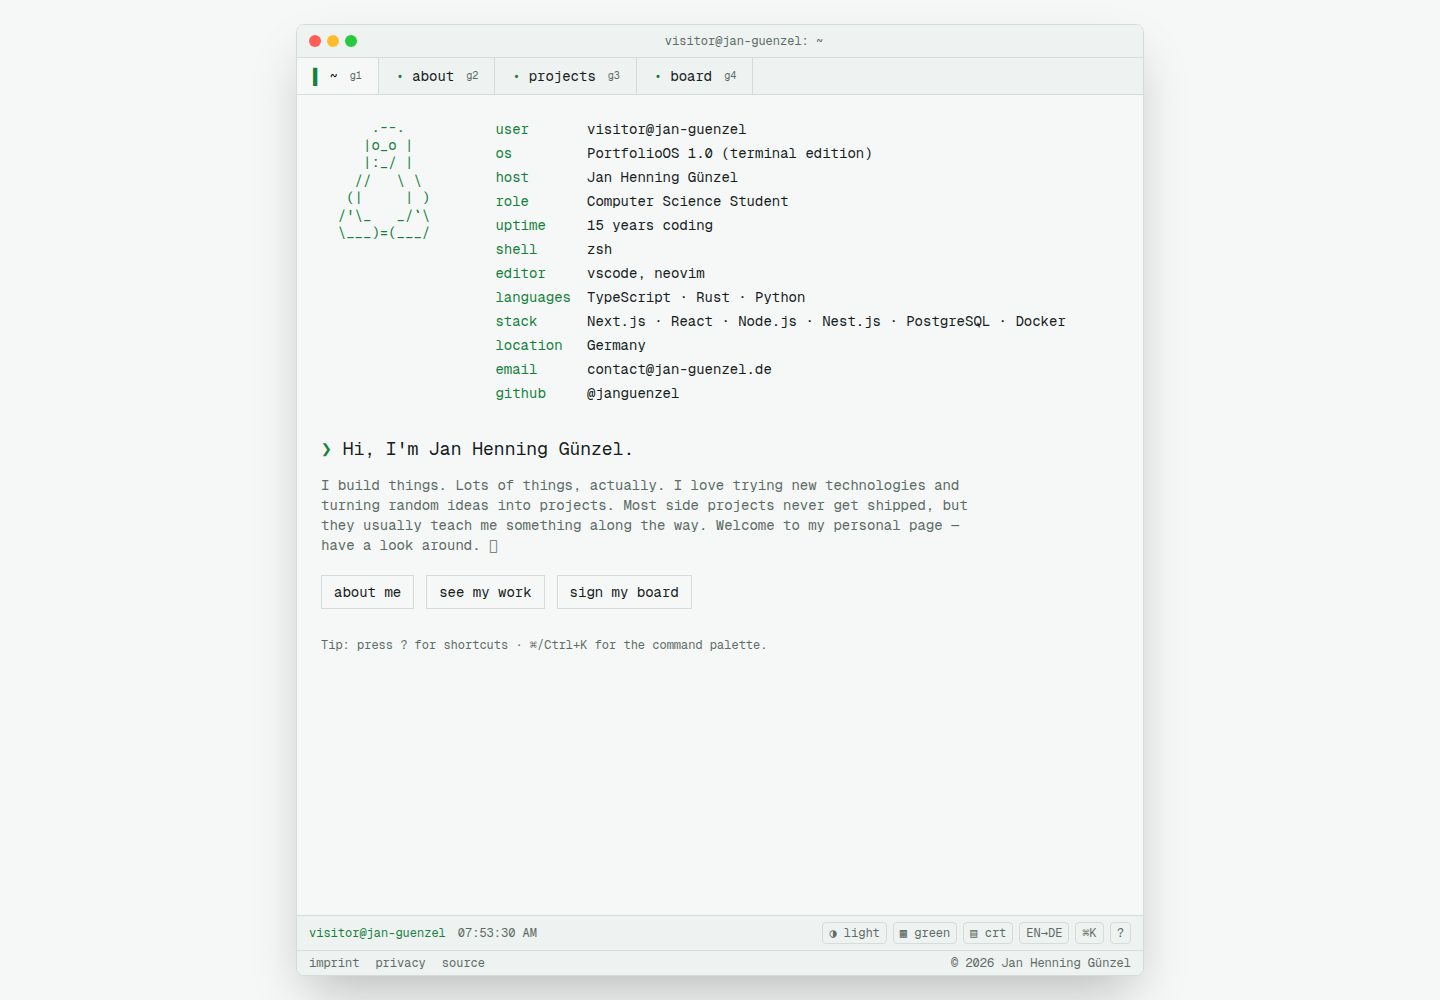Image resolution: width=1440 pixels, height=1000 pixels.
Task: Click the contact@jan-guenzel.de email address
Action: tap(679, 369)
